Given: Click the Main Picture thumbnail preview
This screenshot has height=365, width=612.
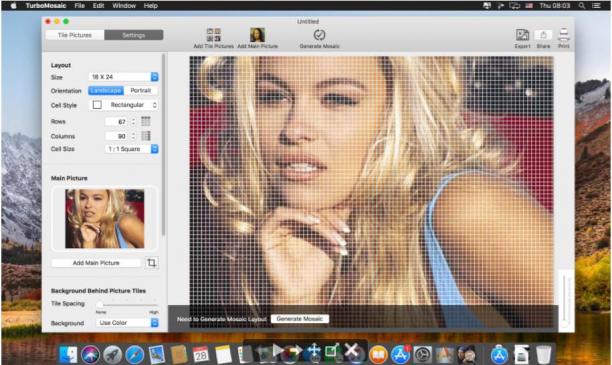Looking at the screenshot, I should pos(105,219).
